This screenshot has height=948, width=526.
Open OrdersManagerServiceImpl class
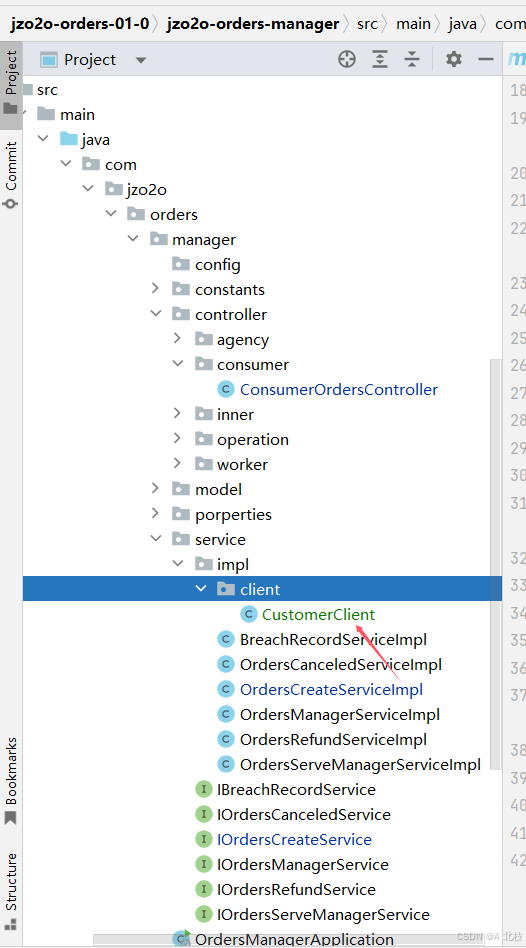pos(340,715)
